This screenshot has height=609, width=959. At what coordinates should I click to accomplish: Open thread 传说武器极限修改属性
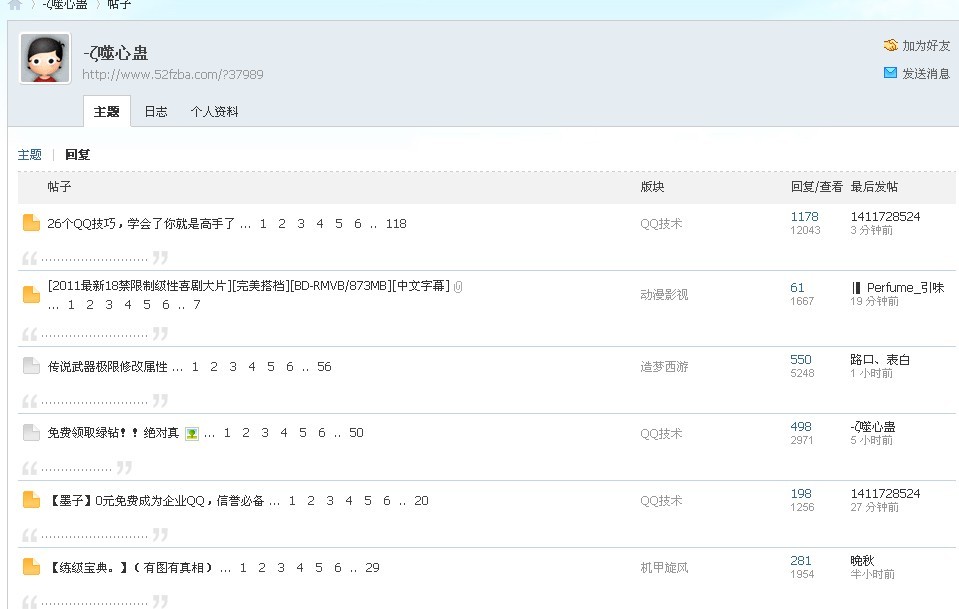pyautogui.click(x=108, y=367)
